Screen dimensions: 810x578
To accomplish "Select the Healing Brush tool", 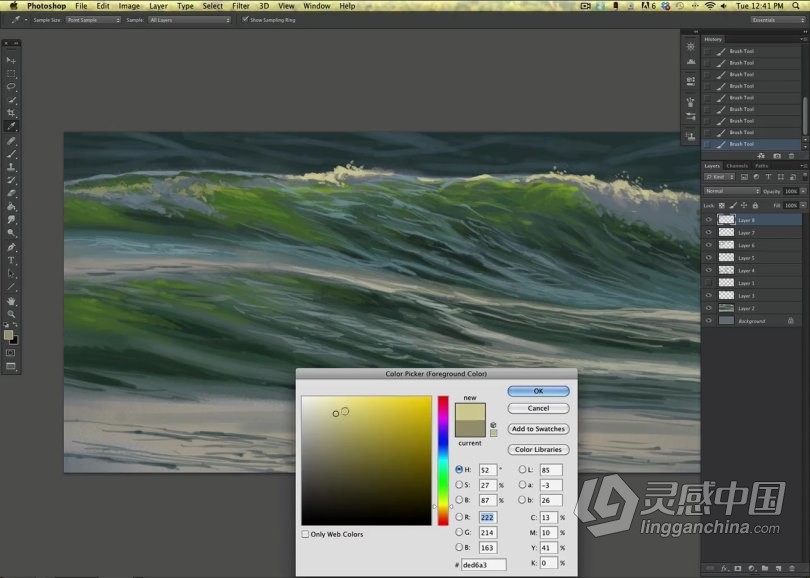I will [11, 140].
